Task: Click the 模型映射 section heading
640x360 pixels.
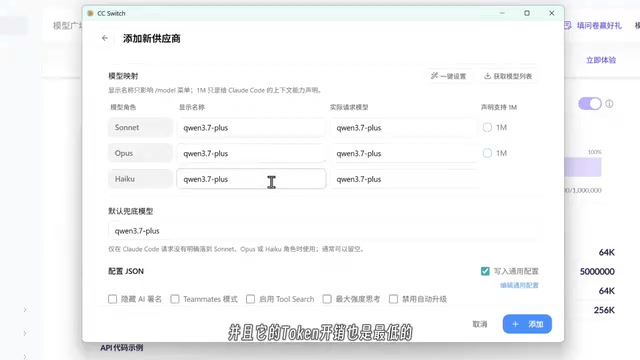Action: pos(123,76)
